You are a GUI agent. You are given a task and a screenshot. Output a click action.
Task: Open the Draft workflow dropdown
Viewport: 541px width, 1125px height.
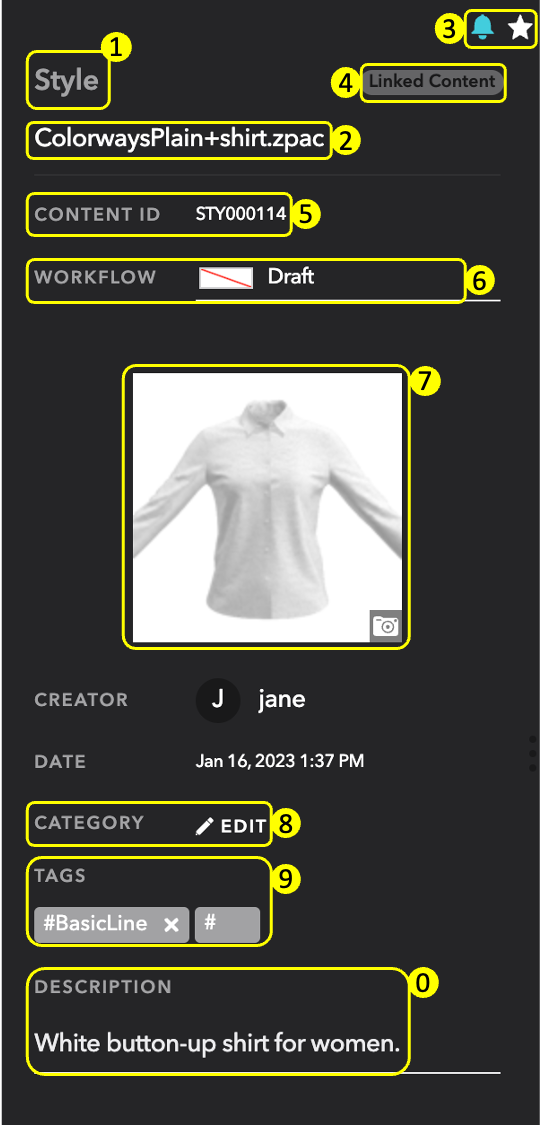tap(348, 278)
